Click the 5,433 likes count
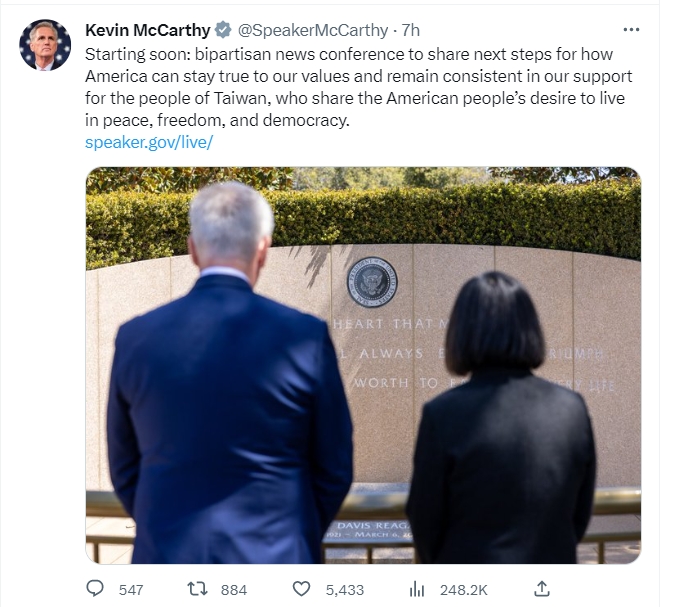 click(344, 590)
